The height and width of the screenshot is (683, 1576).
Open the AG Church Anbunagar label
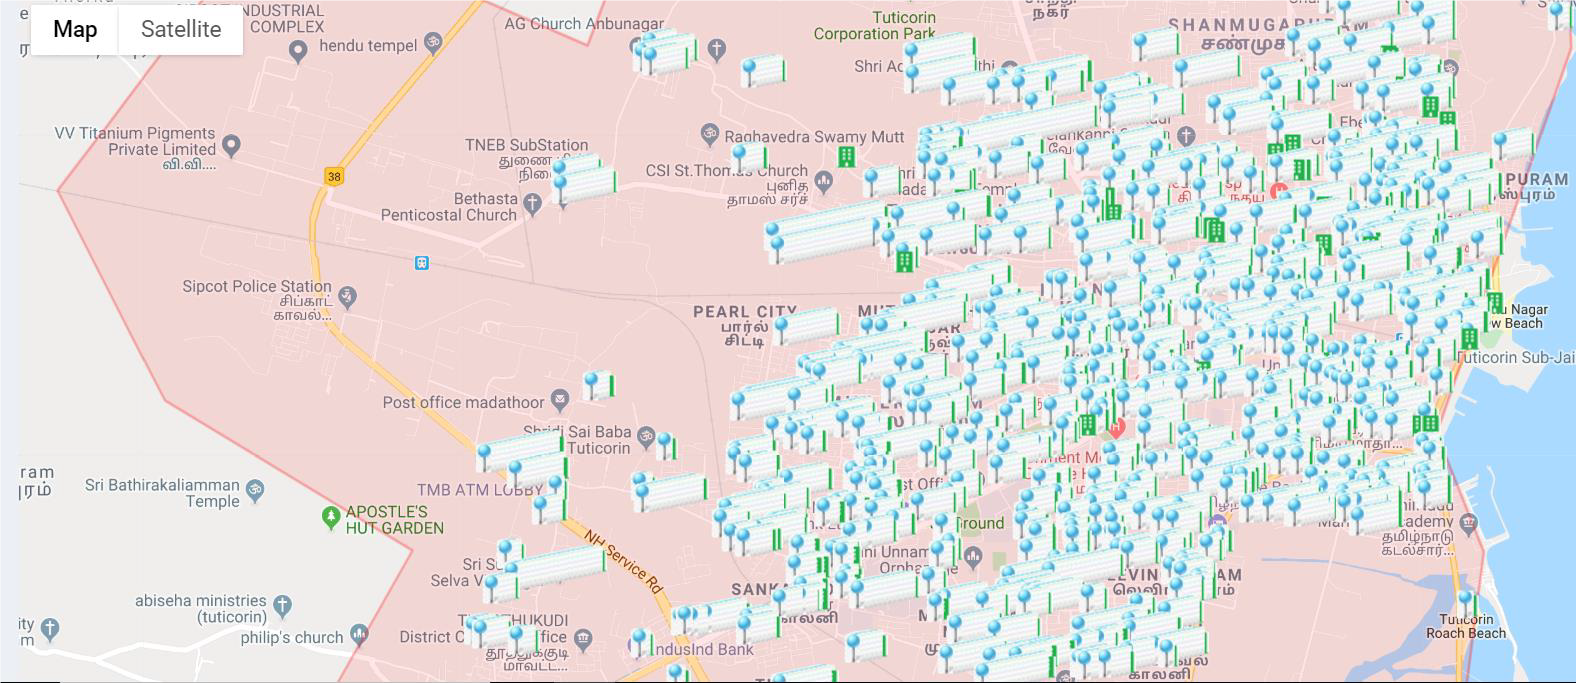(x=584, y=23)
